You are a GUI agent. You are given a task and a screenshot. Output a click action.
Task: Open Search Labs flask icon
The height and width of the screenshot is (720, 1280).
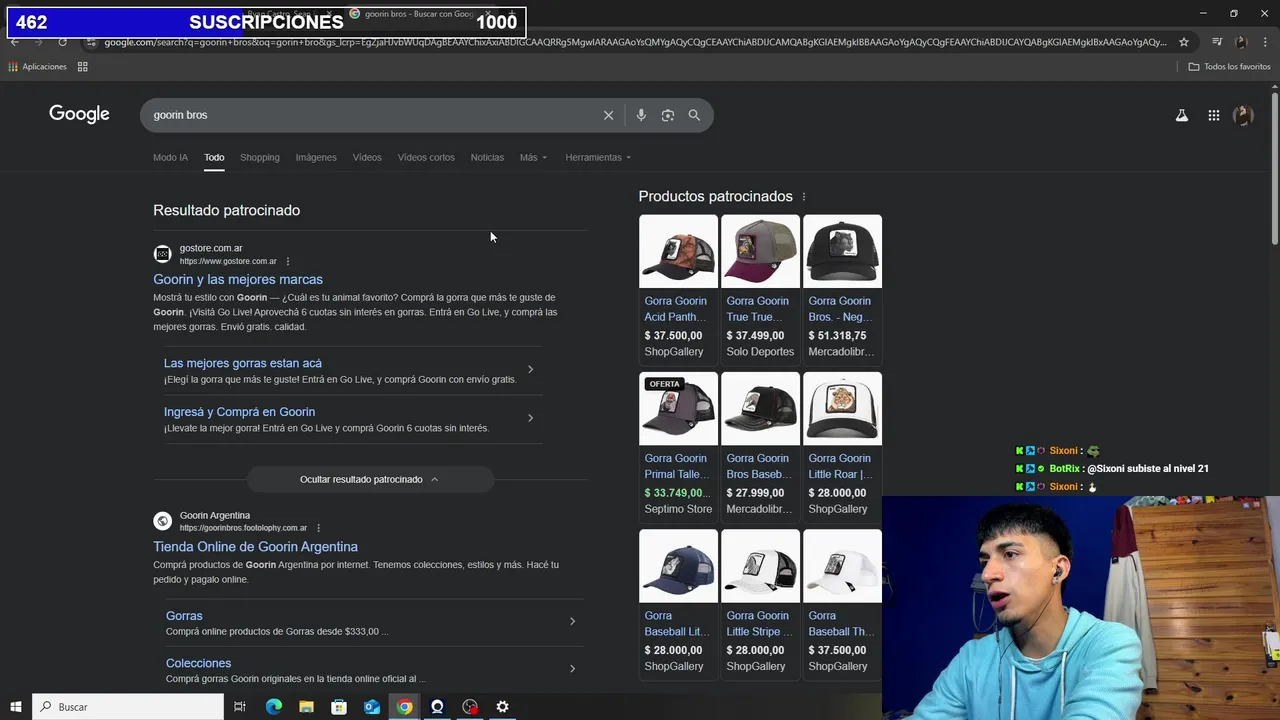pos(1182,115)
